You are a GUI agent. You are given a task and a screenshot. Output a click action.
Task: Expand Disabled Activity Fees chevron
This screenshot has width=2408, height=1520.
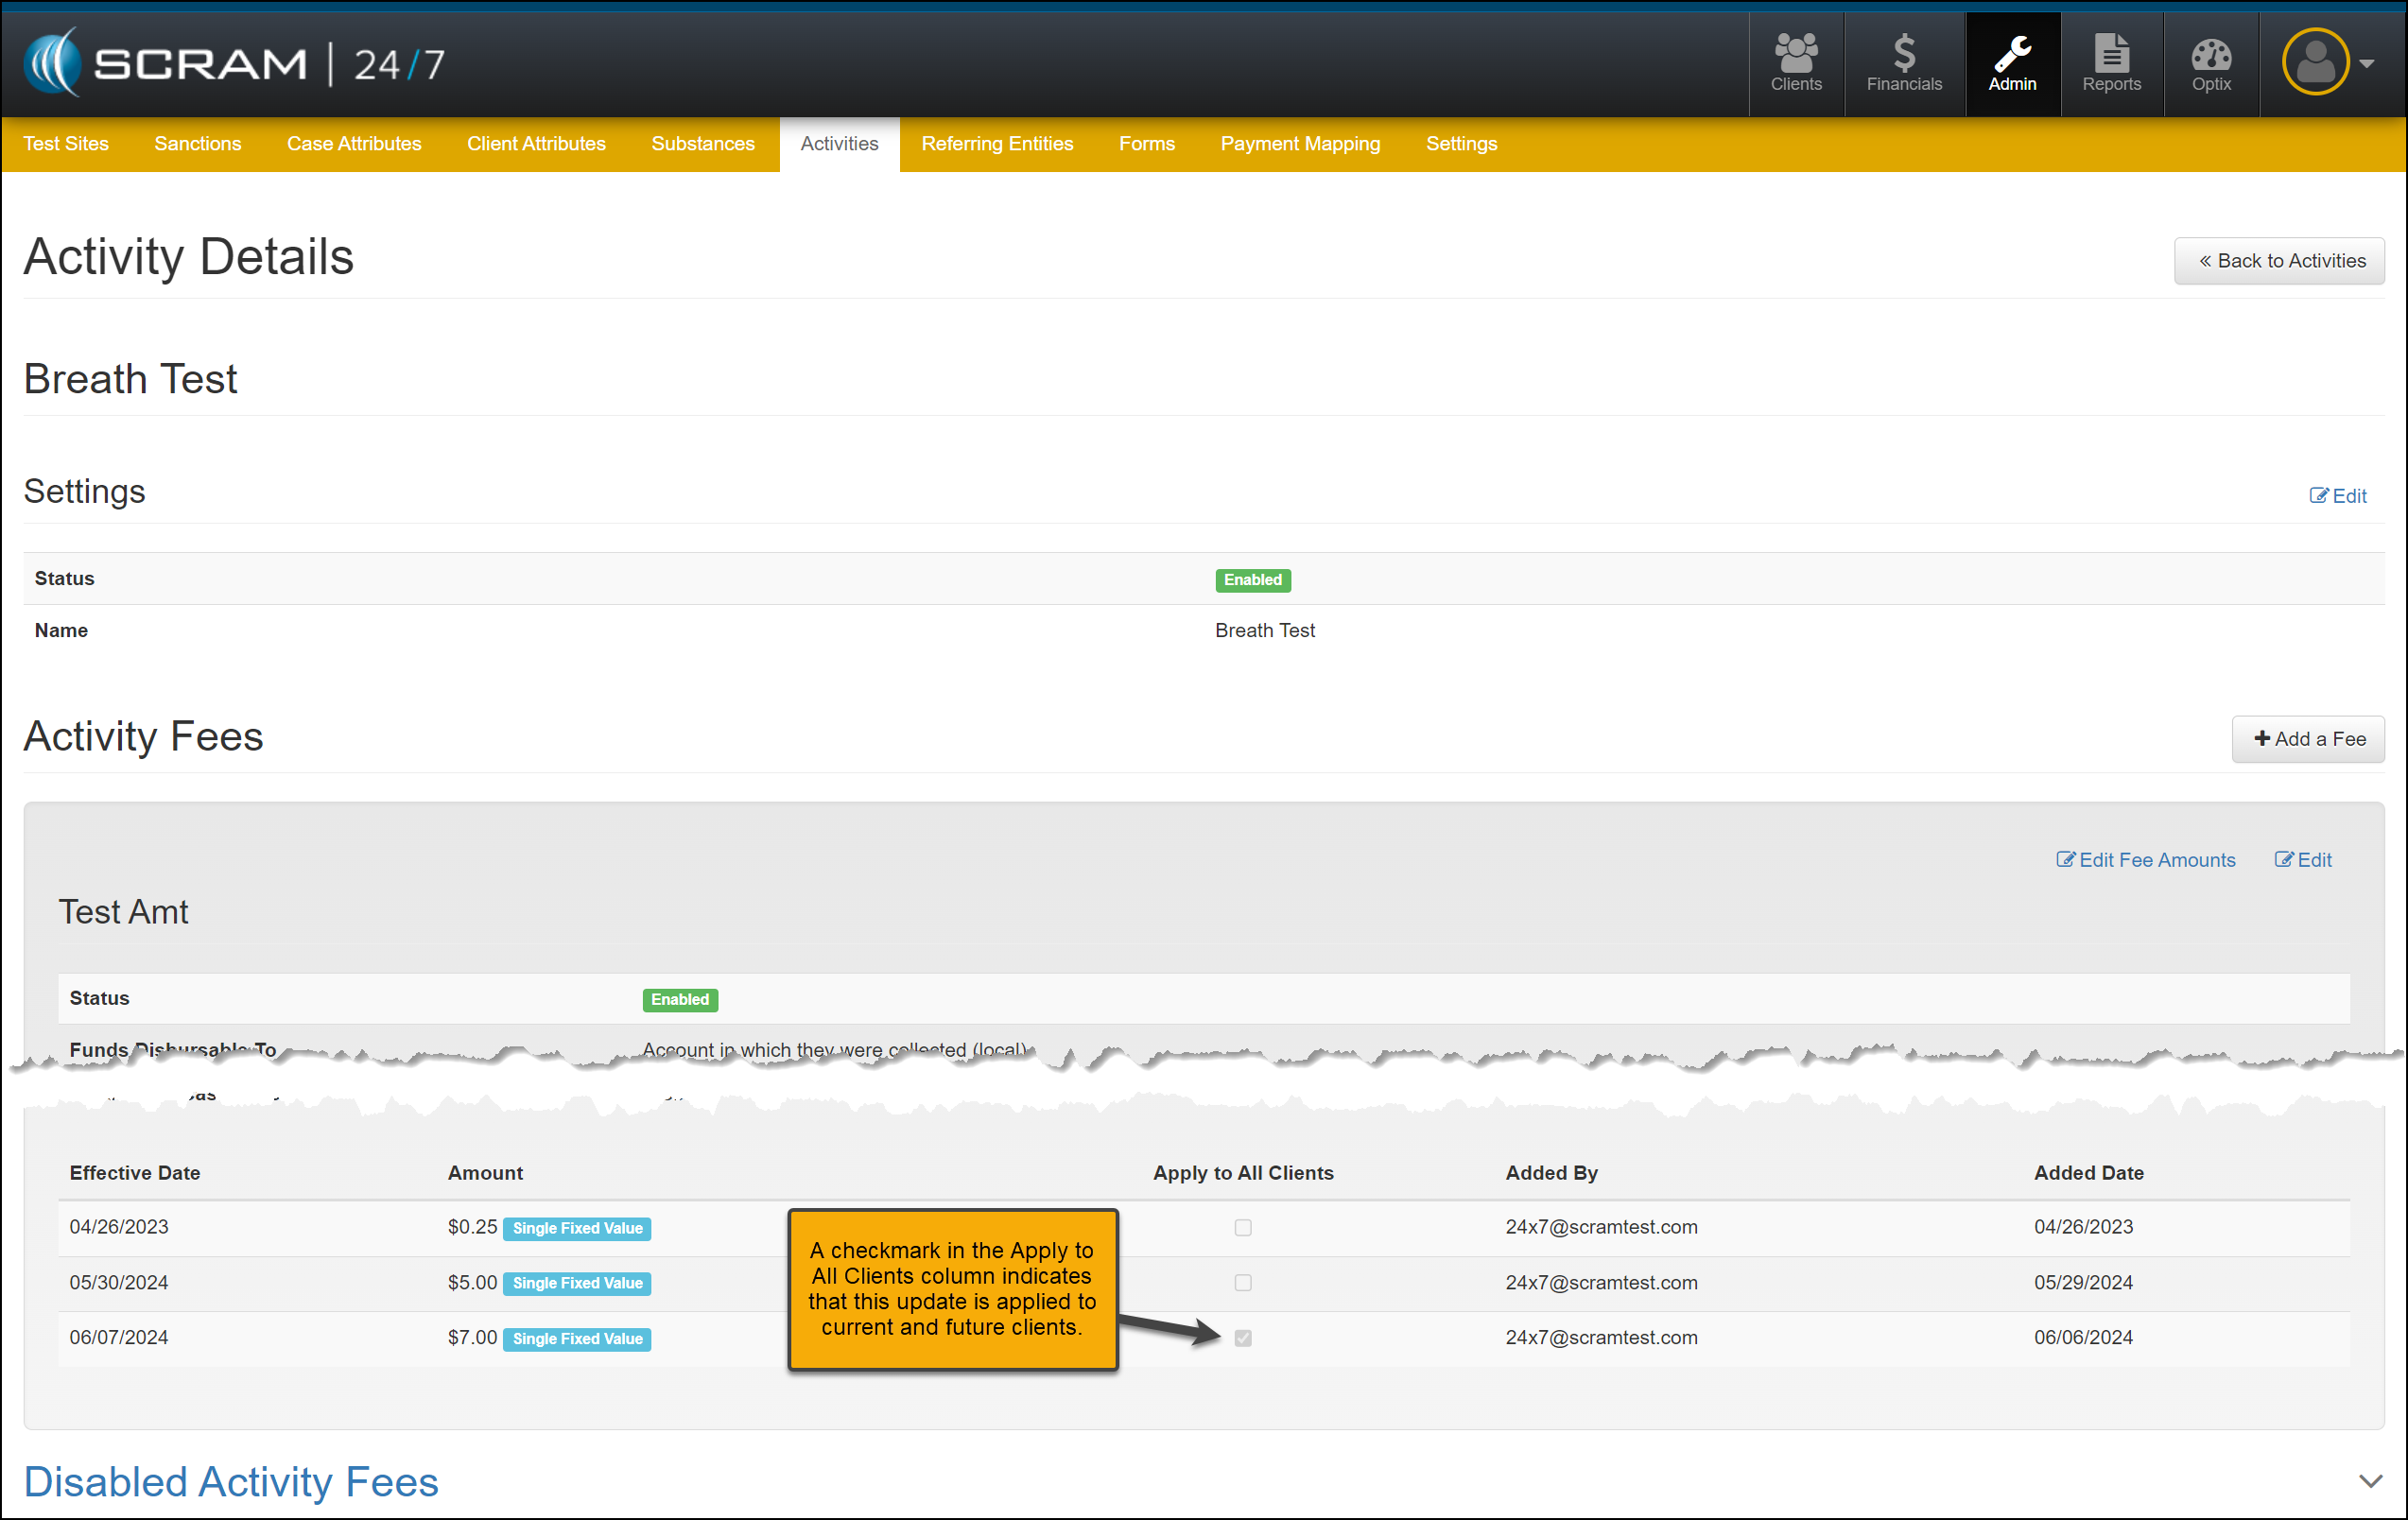coord(2370,1481)
